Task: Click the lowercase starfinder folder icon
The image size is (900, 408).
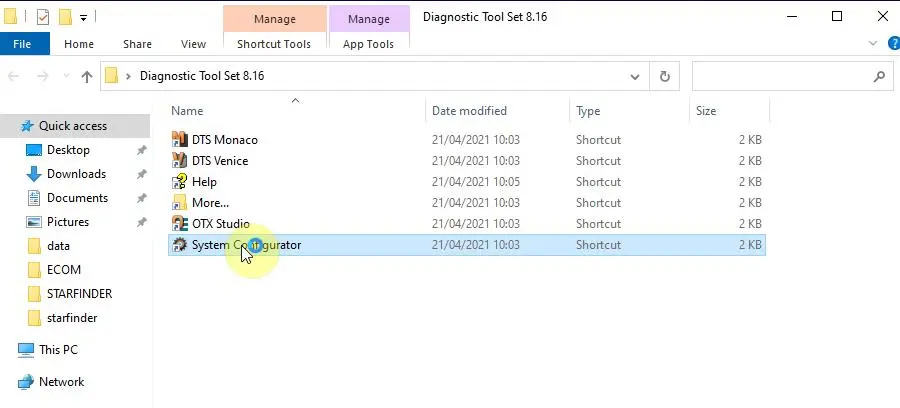Action: pyautogui.click(x=34, y=318)
